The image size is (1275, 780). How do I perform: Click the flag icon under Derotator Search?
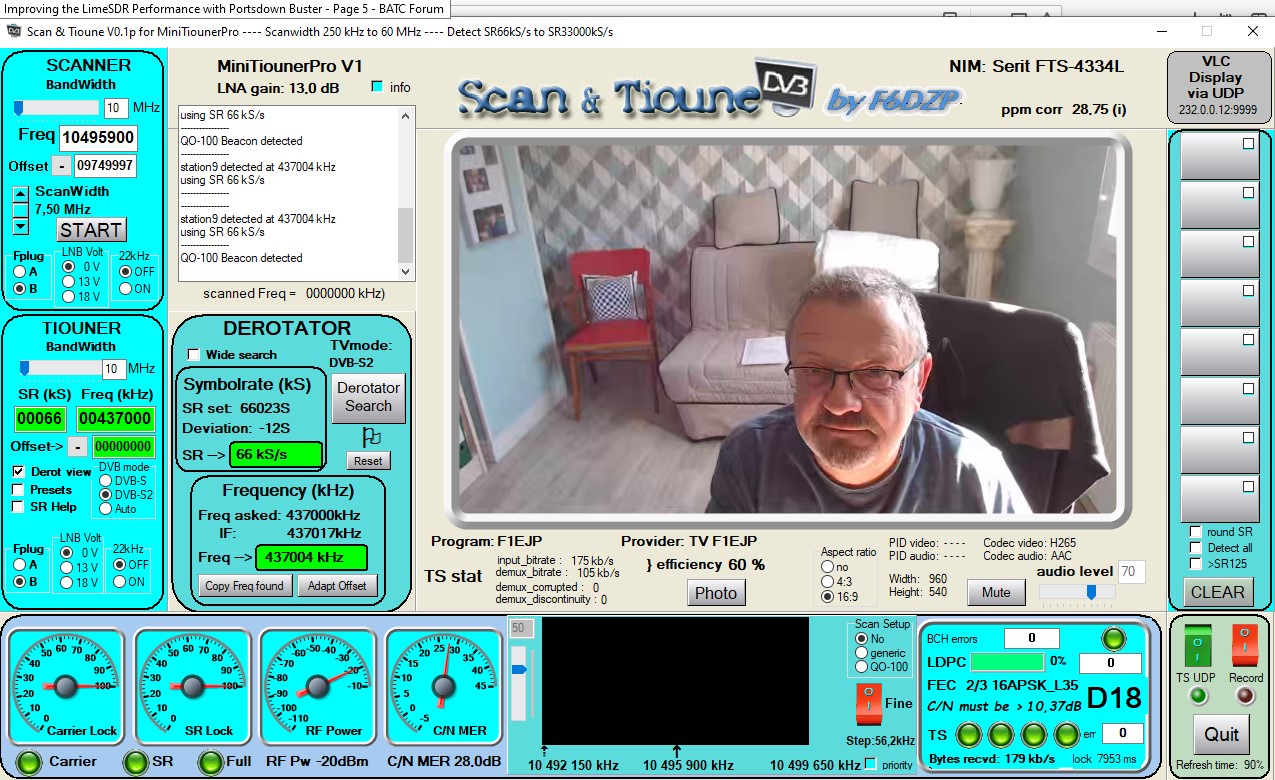370,437
